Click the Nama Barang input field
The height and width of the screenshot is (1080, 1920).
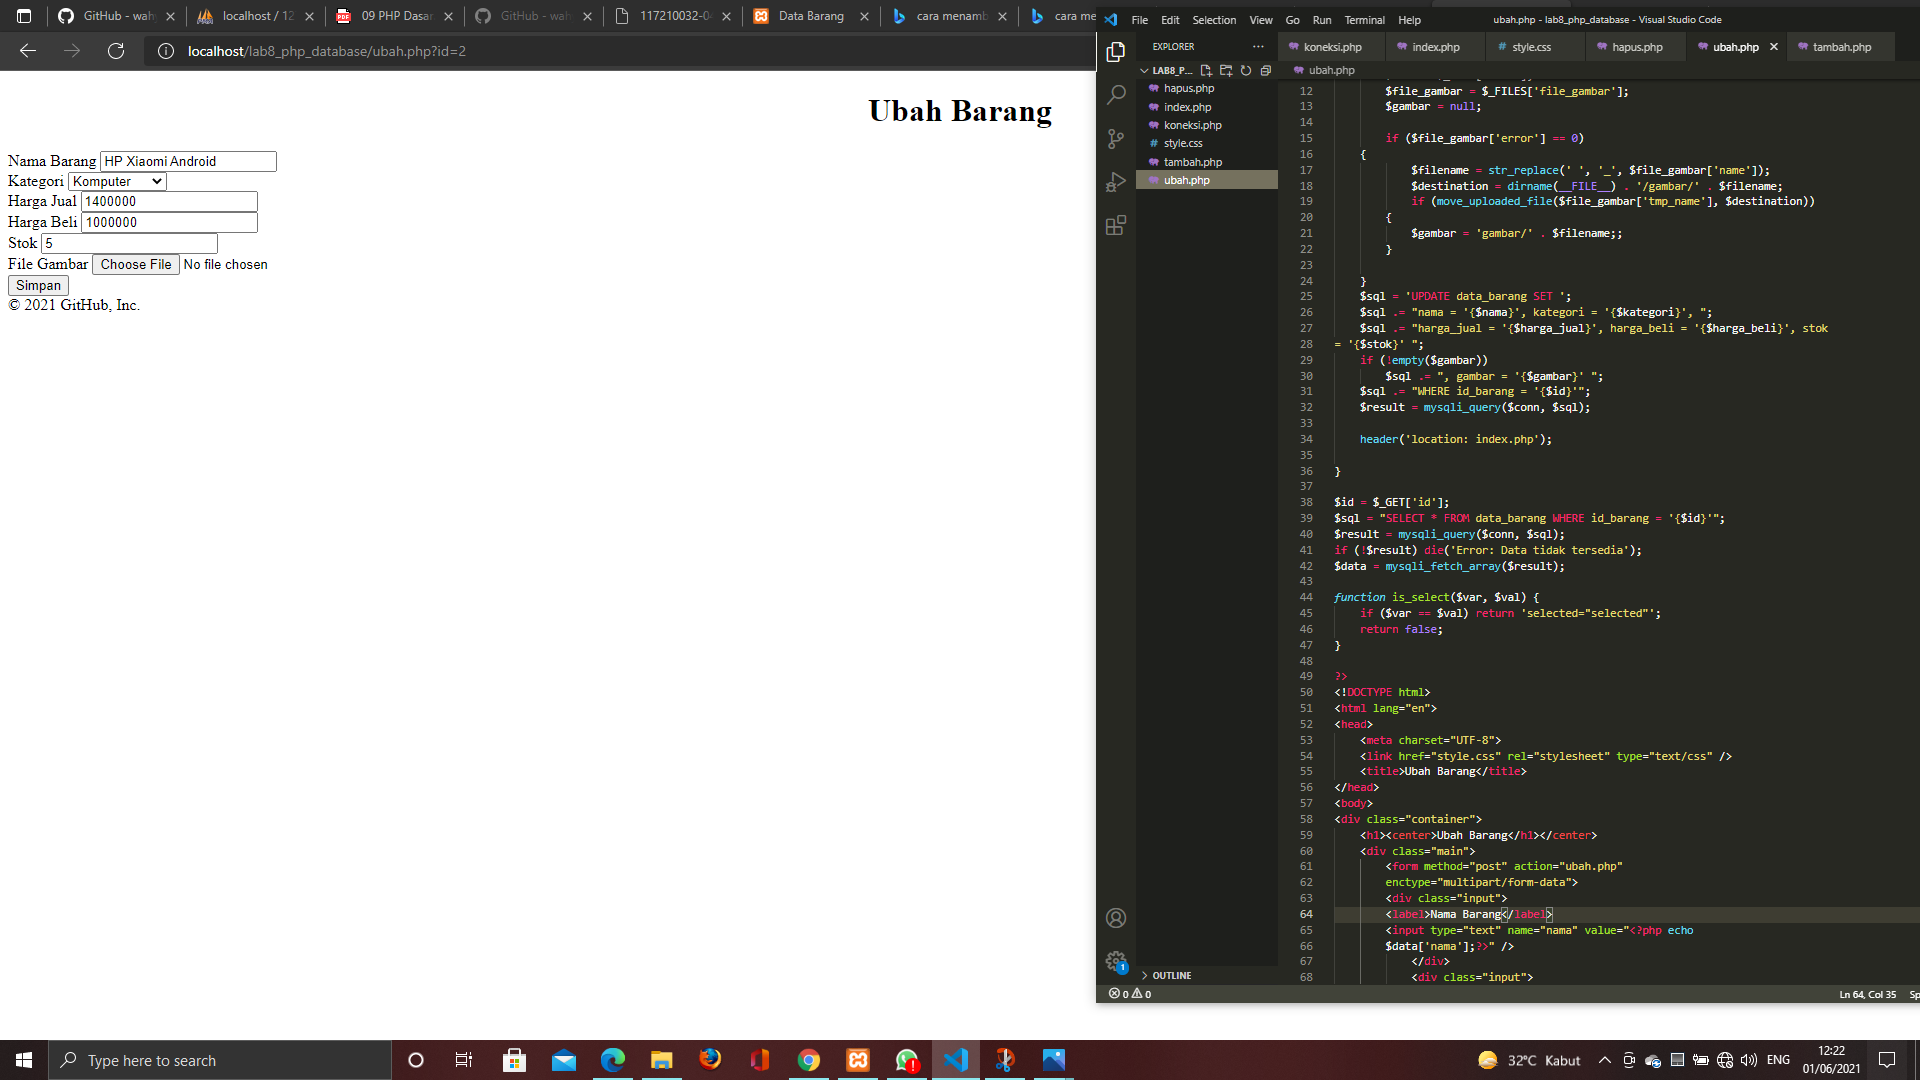tap(187, 161)
